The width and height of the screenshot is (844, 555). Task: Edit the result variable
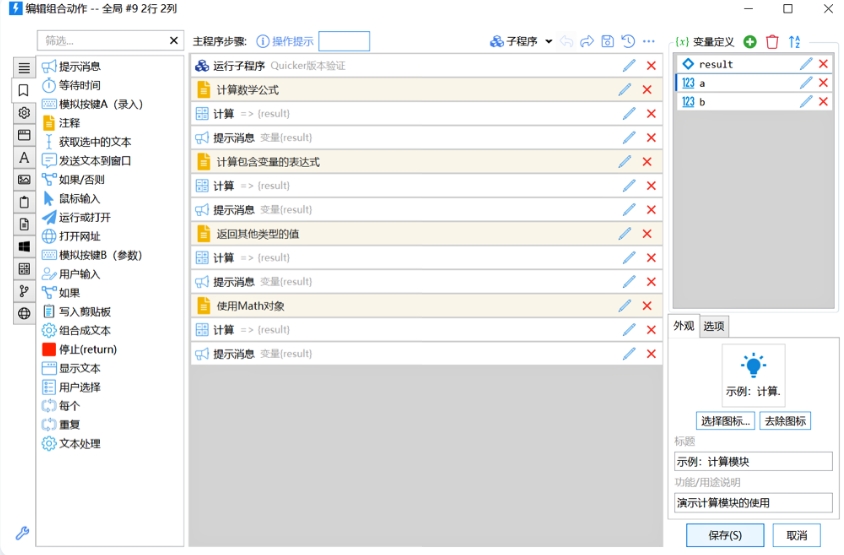click(806, 64)
